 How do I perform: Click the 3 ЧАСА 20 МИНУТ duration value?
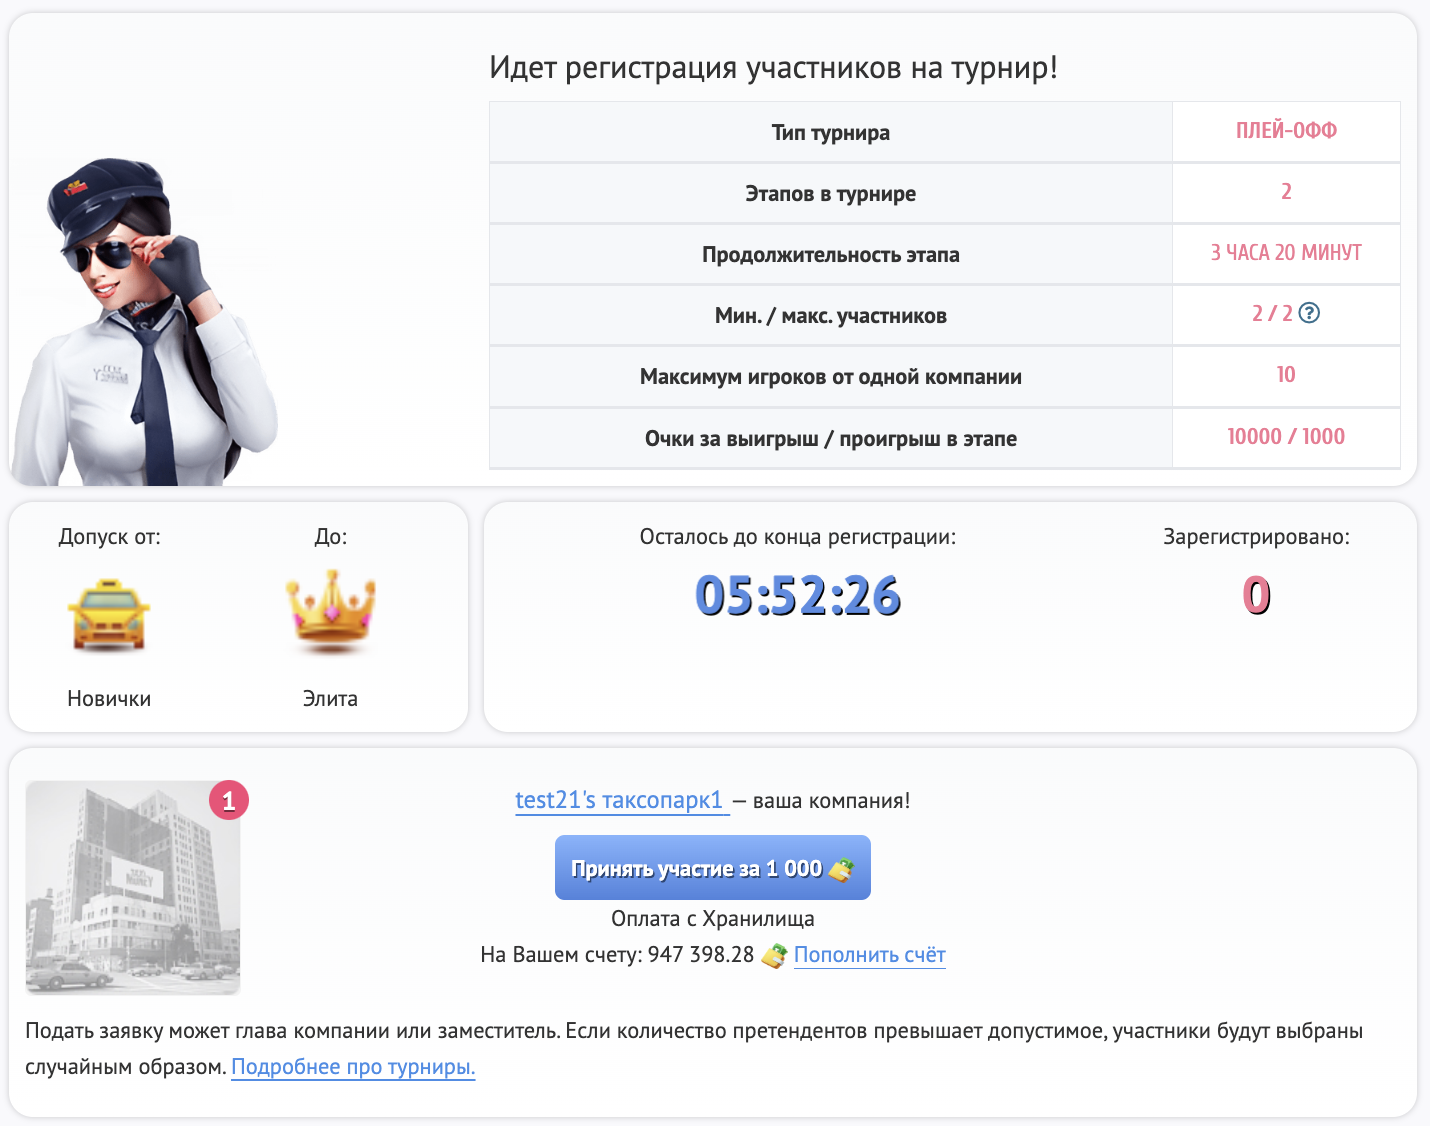tap(1286, 253)
